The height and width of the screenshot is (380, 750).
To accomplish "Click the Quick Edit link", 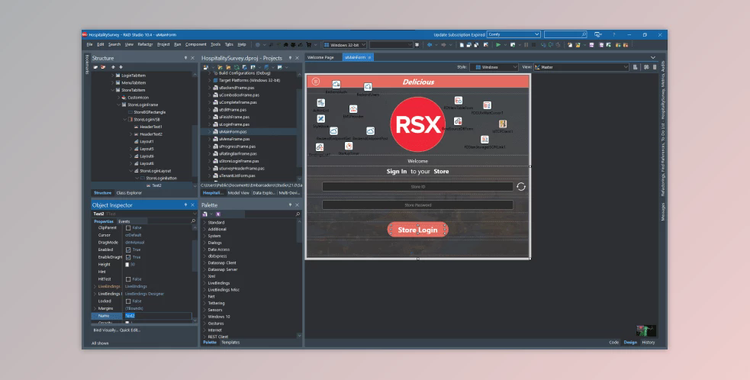I will coord(130,330).
